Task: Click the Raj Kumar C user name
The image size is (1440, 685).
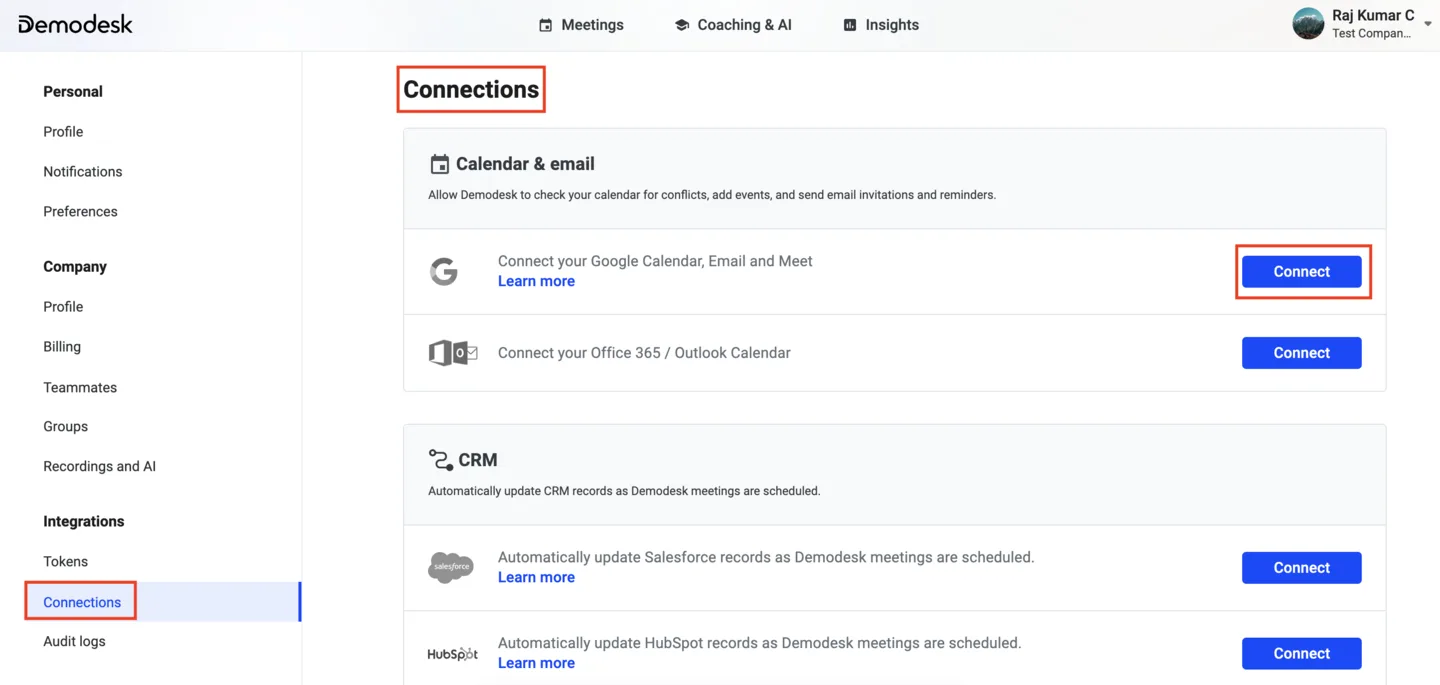Action: point(1373,15)
